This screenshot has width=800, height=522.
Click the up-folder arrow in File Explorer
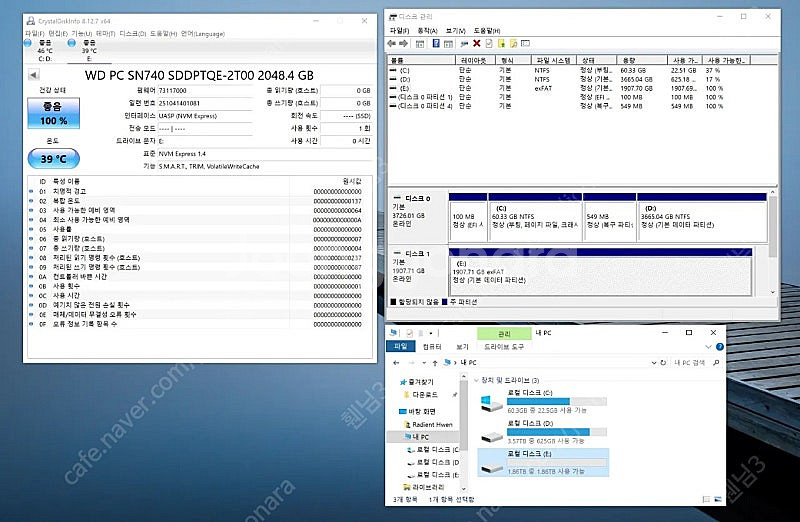[435, 363]
